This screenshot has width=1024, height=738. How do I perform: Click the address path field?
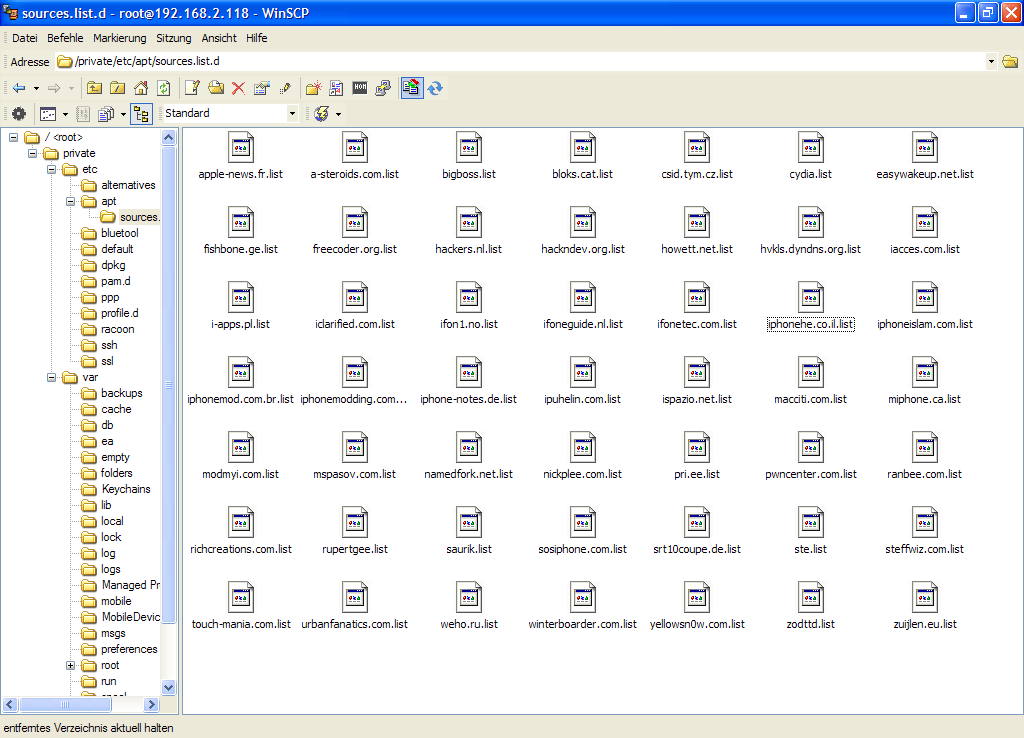point(520,61)
